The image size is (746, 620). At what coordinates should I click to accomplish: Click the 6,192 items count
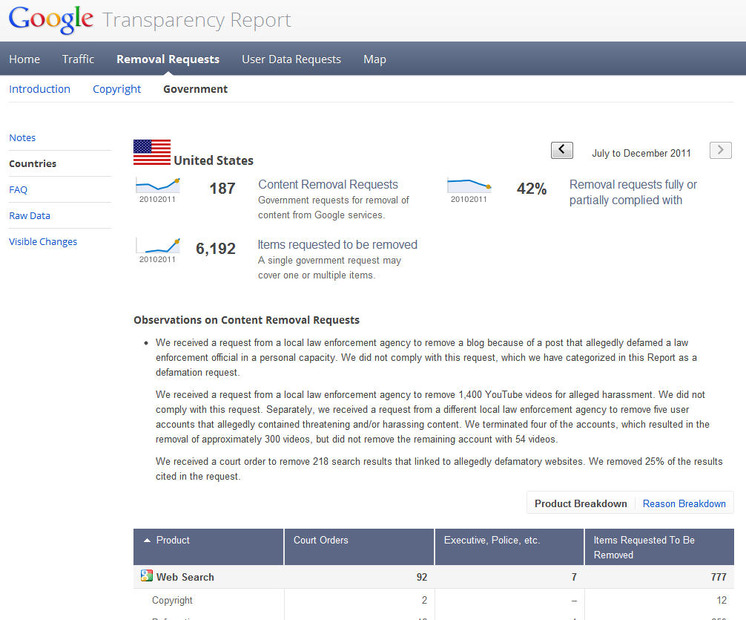[x=216, y=249]
